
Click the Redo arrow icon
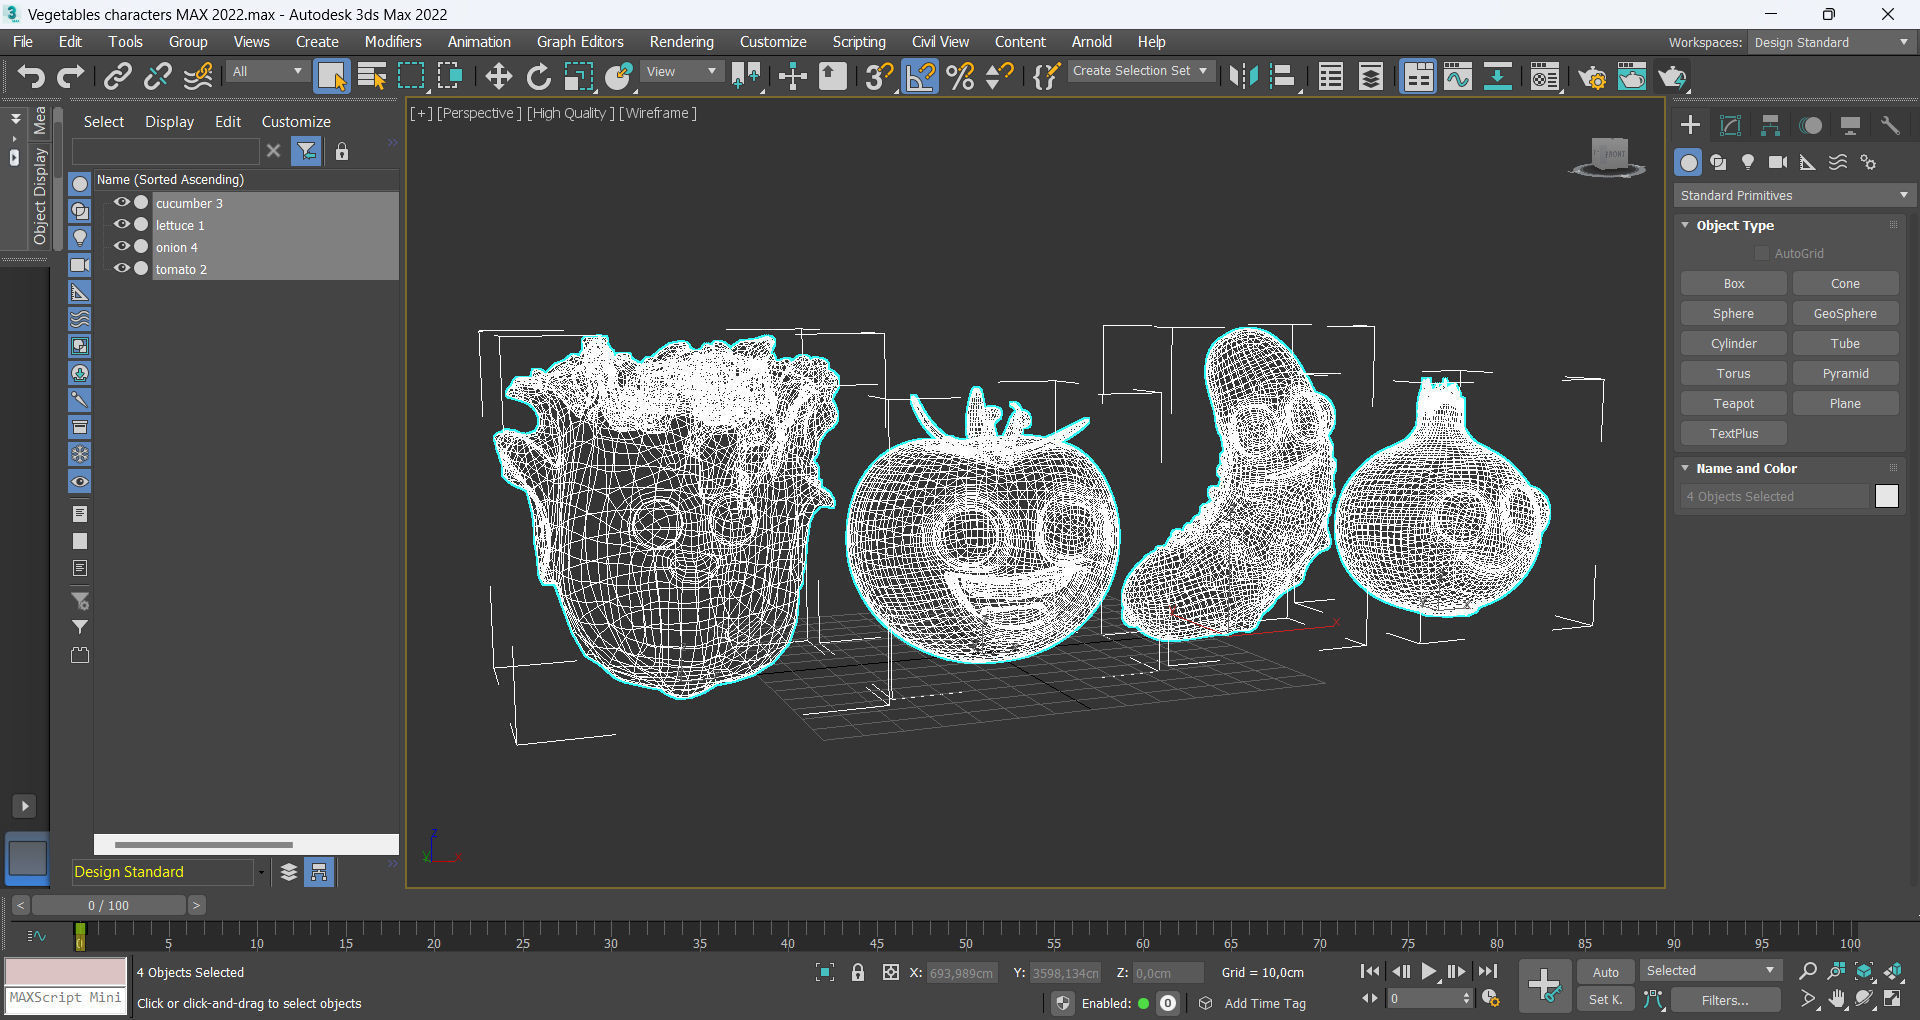click(x=70, y=76)
